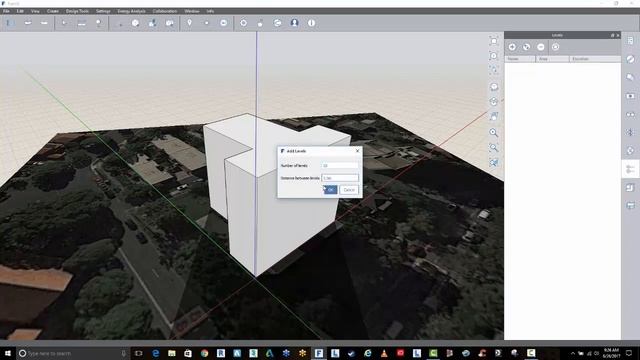Open the Properties palette icon at top right

tap(631, 41)
